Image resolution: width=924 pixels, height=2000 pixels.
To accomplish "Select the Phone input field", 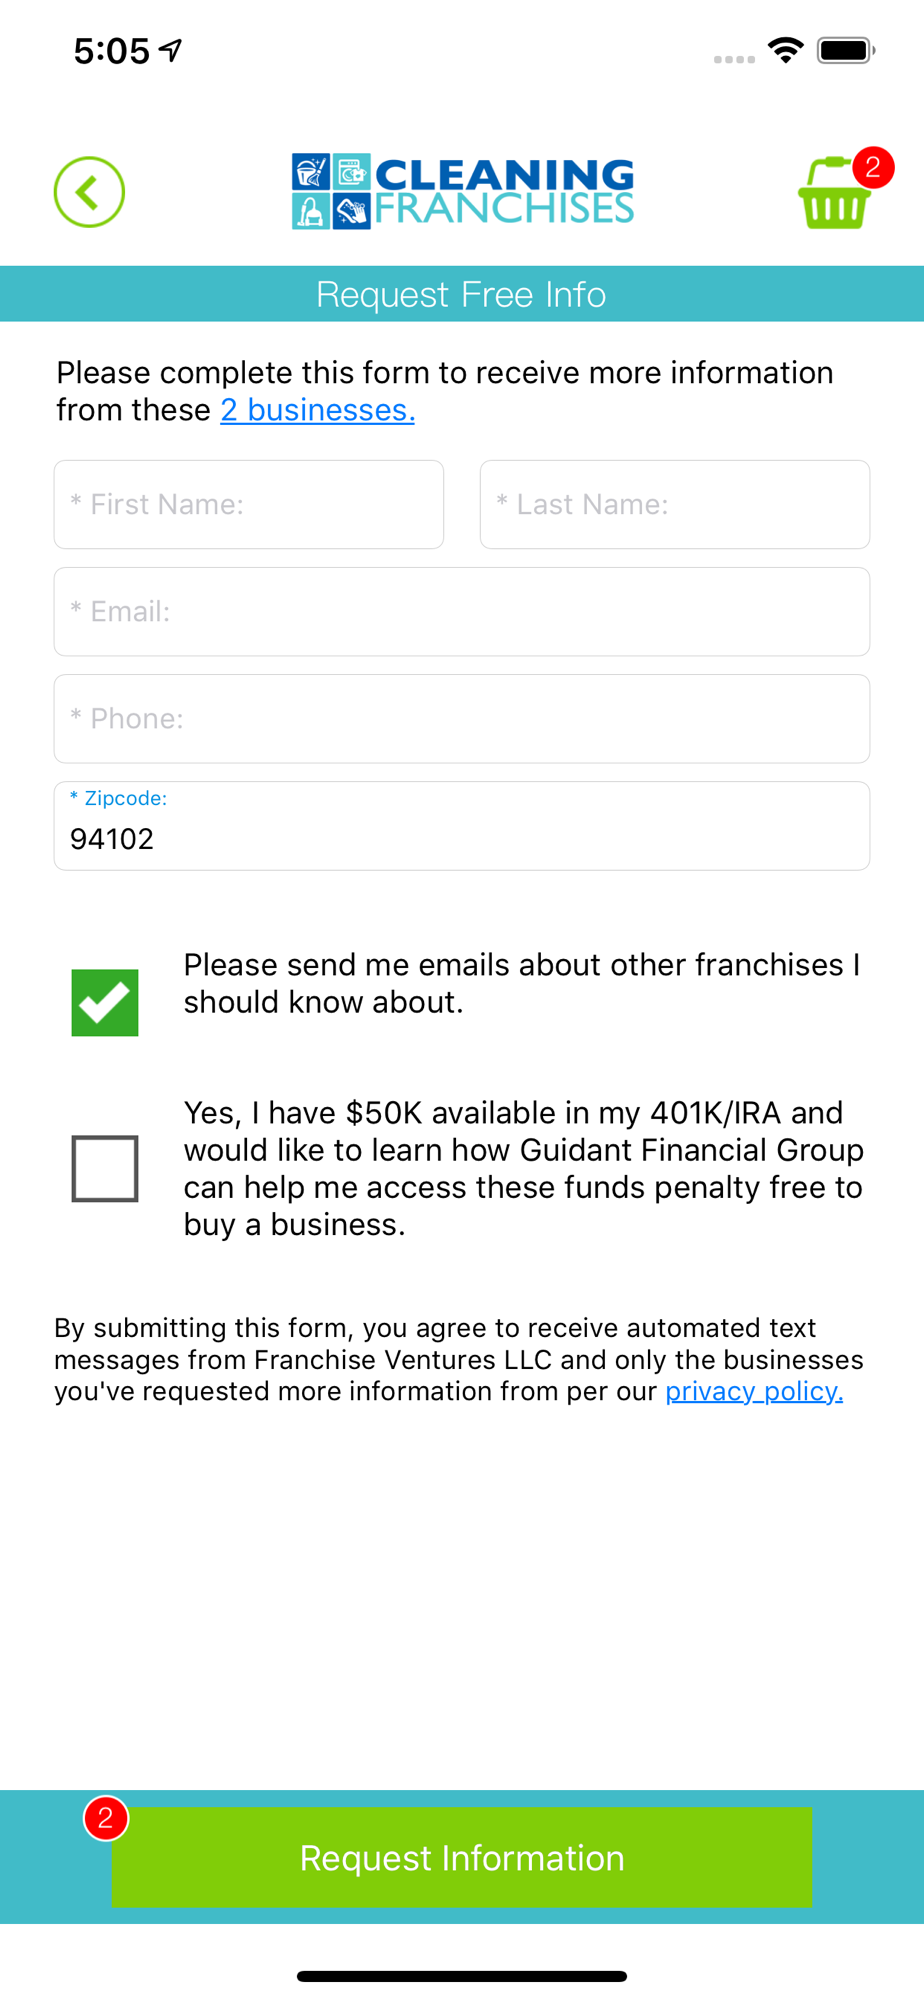I will coord(462,719).
